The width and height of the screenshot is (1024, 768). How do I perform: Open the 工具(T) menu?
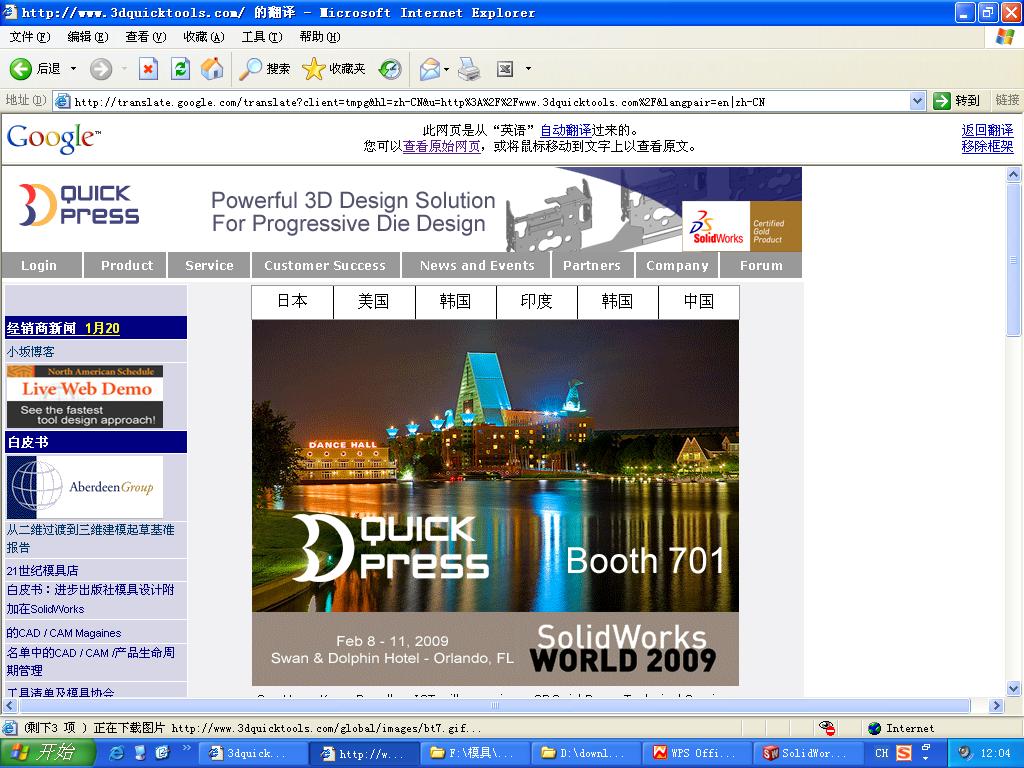click(262, 37)
